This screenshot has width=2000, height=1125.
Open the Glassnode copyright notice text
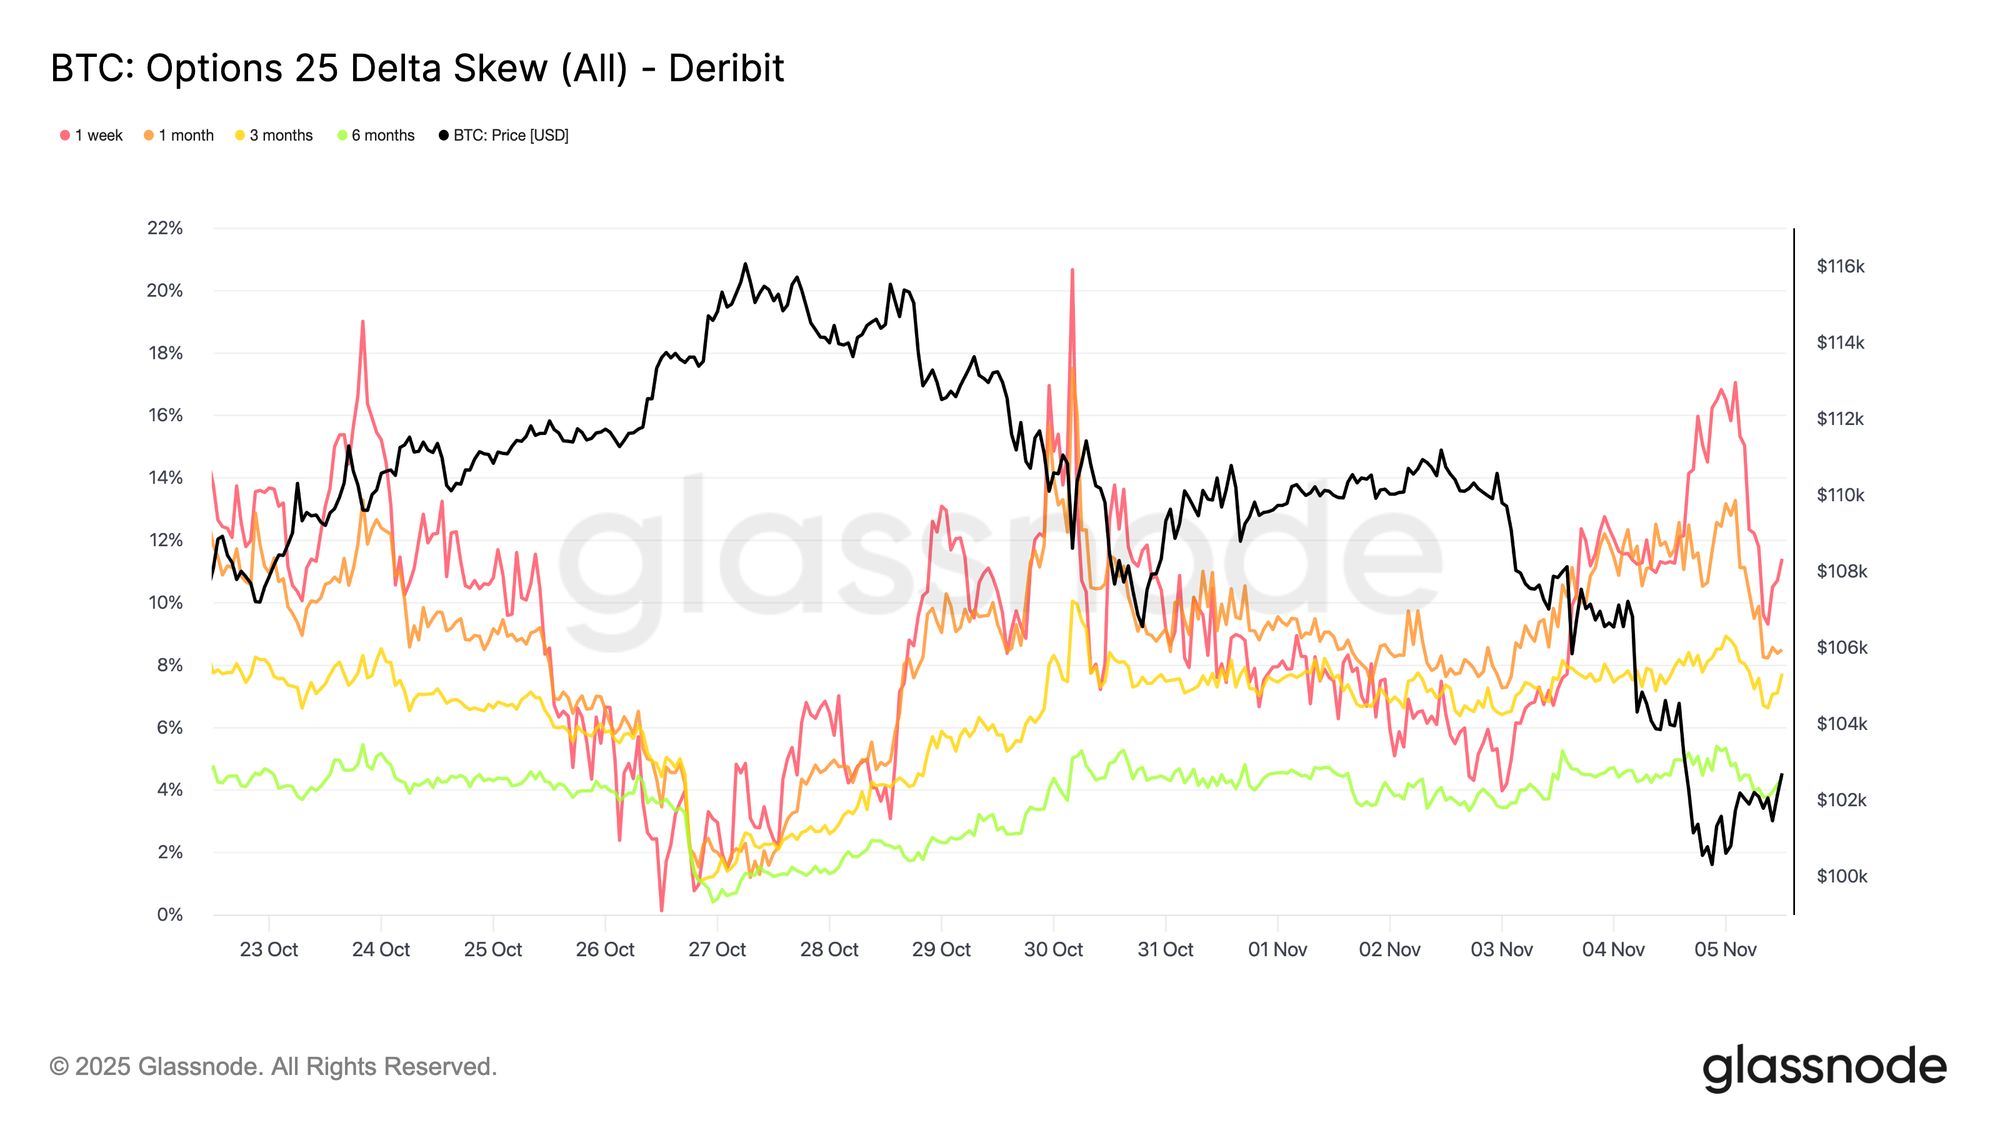pos(273,1067)
